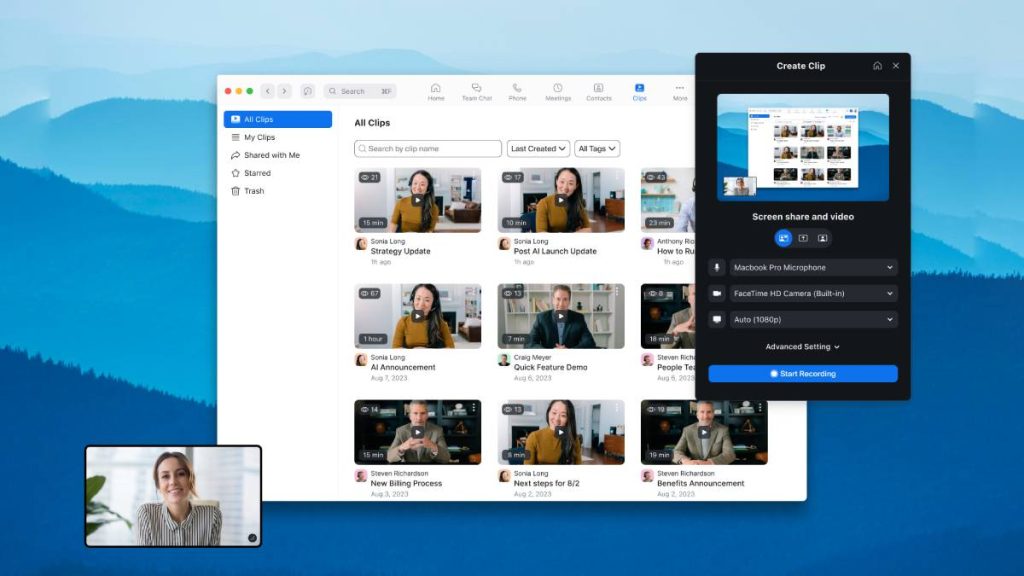Open Benefits Announcement title

701,484
